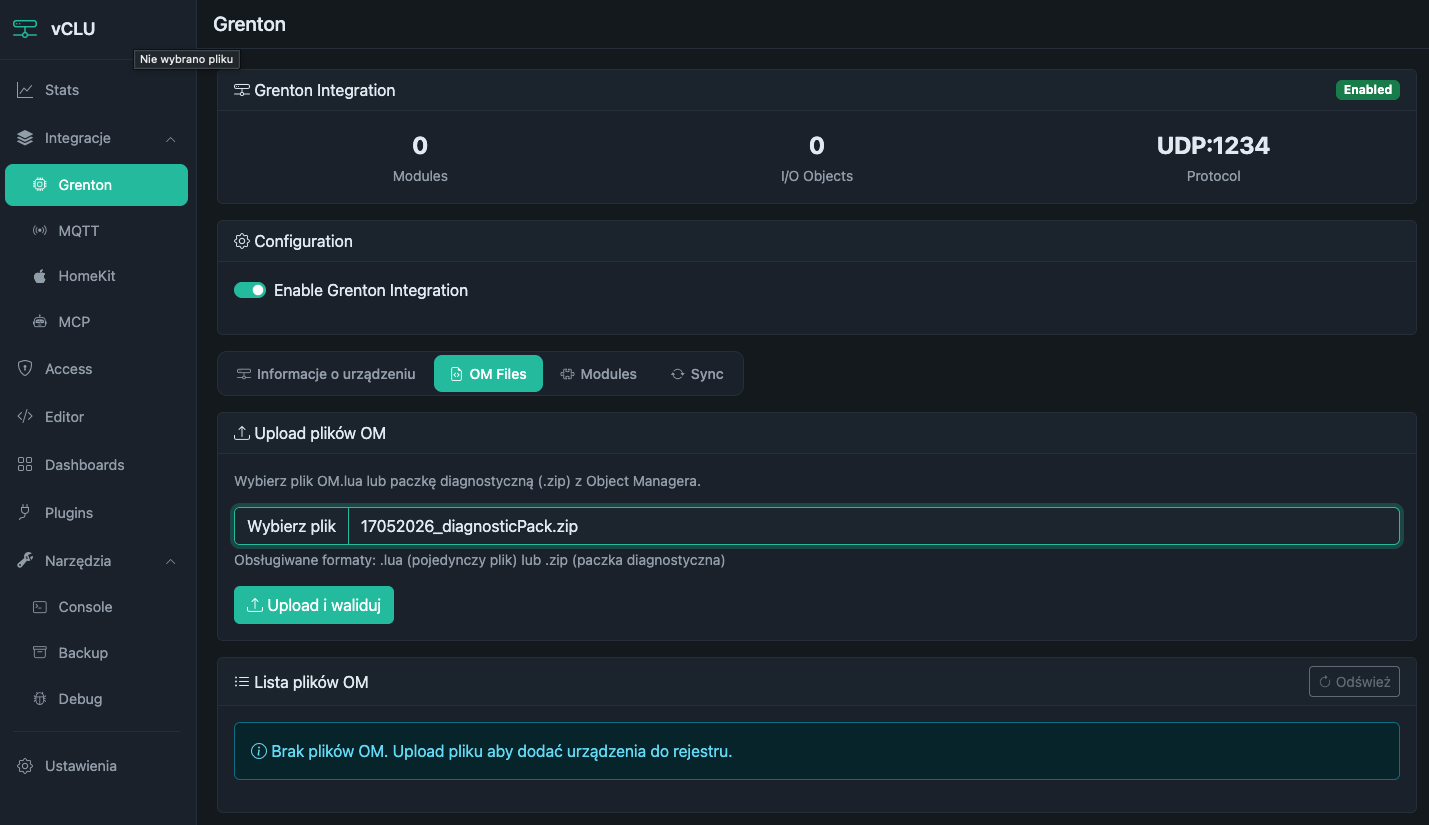Open Plugins from the sidebar
Viewport: 1429px width, 825px height.
96,513
